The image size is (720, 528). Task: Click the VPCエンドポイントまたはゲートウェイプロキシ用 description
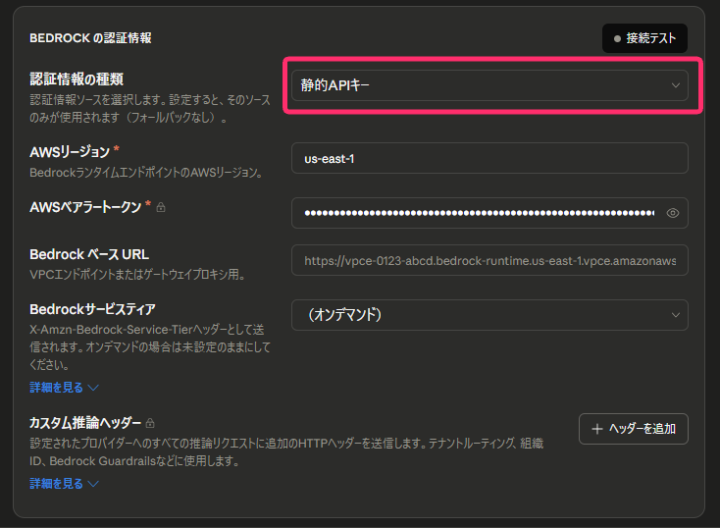click(x=138, y=275)
